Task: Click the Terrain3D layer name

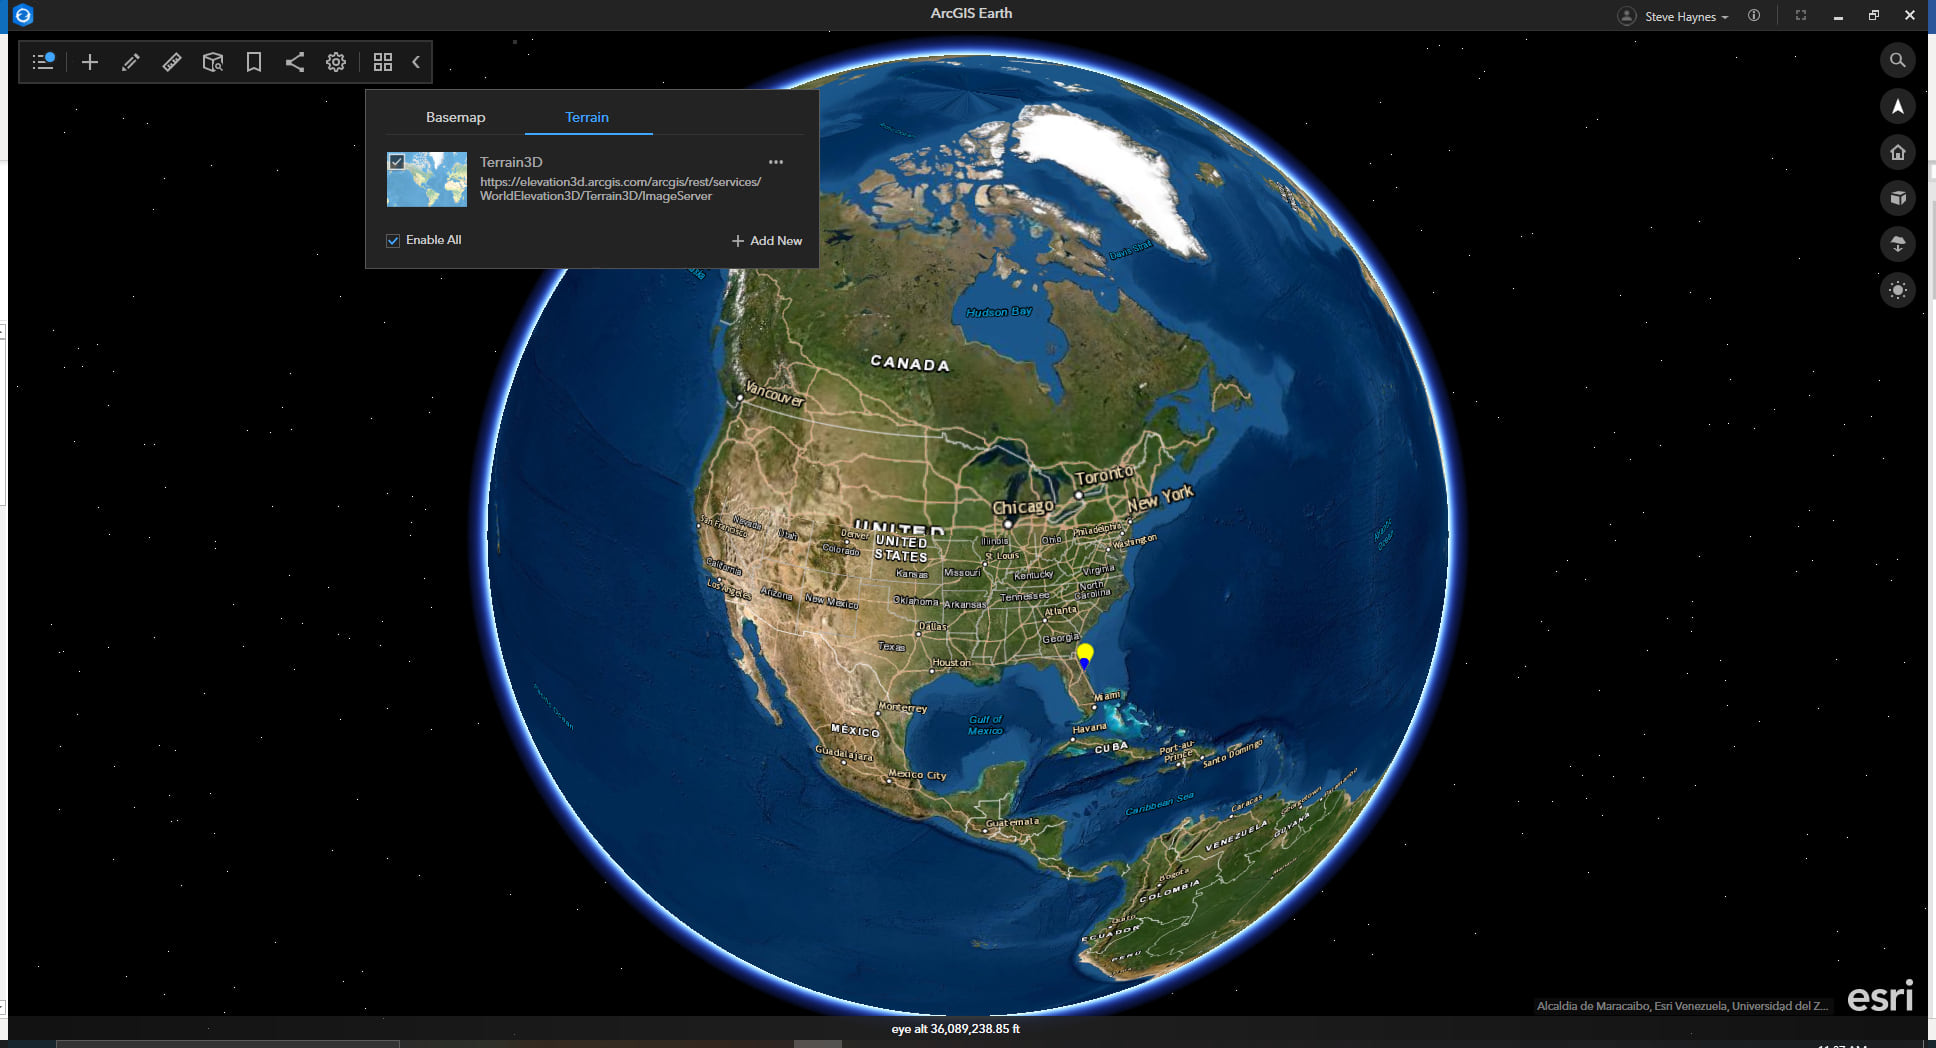Action: click(x=511, y=162)
